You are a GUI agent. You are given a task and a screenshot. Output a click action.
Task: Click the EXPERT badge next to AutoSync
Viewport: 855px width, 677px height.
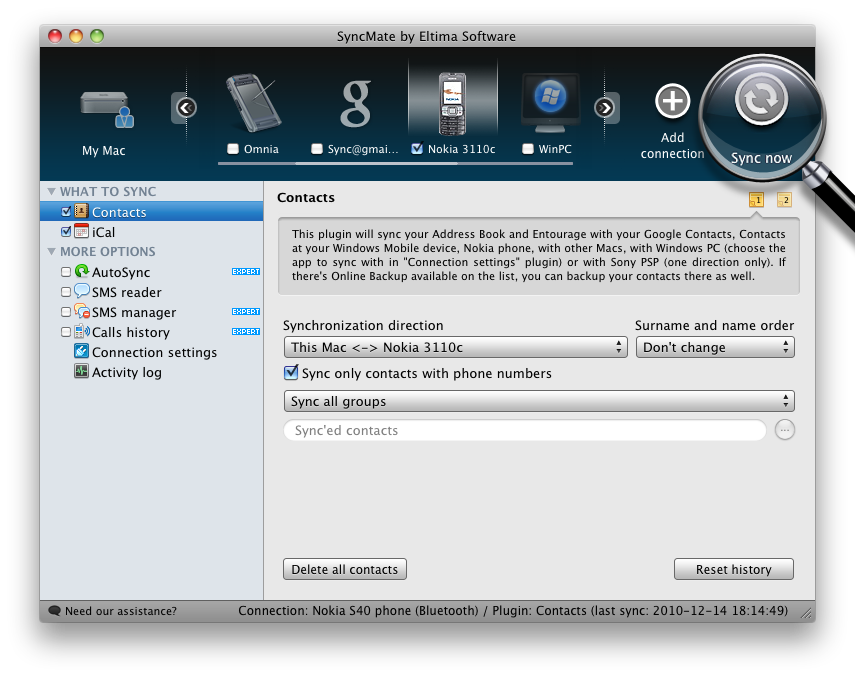pos(246,271)
